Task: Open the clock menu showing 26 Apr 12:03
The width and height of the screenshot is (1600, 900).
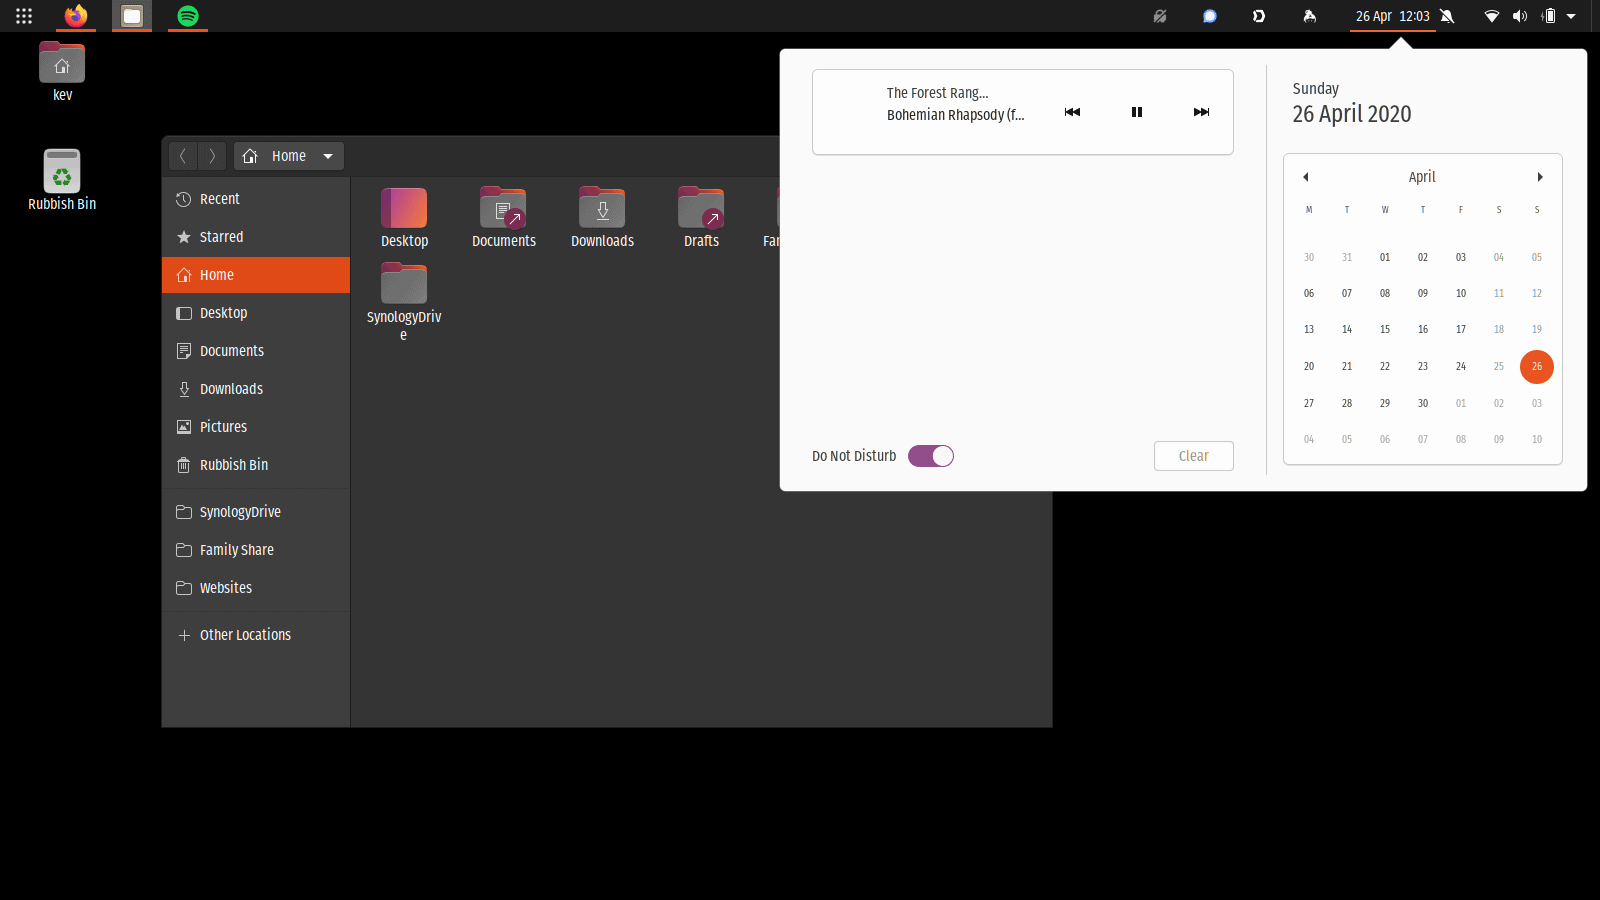Action: (x=1392, y=16)
